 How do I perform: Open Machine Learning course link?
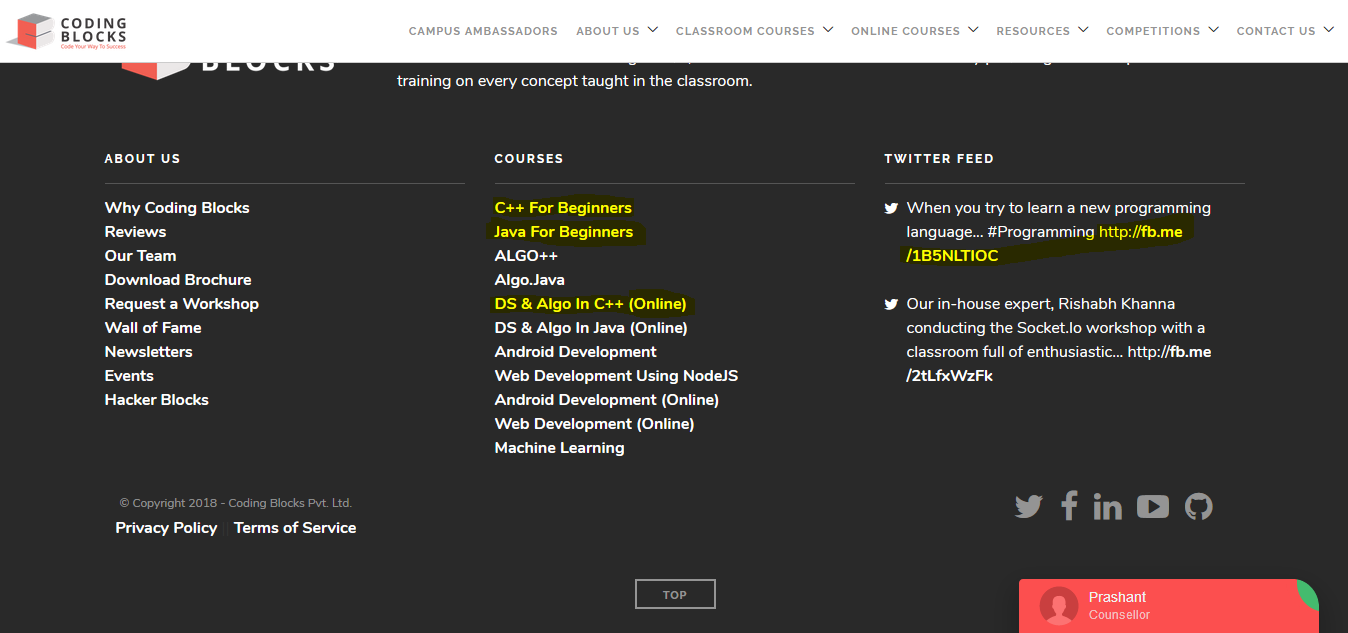pos(560,448)
